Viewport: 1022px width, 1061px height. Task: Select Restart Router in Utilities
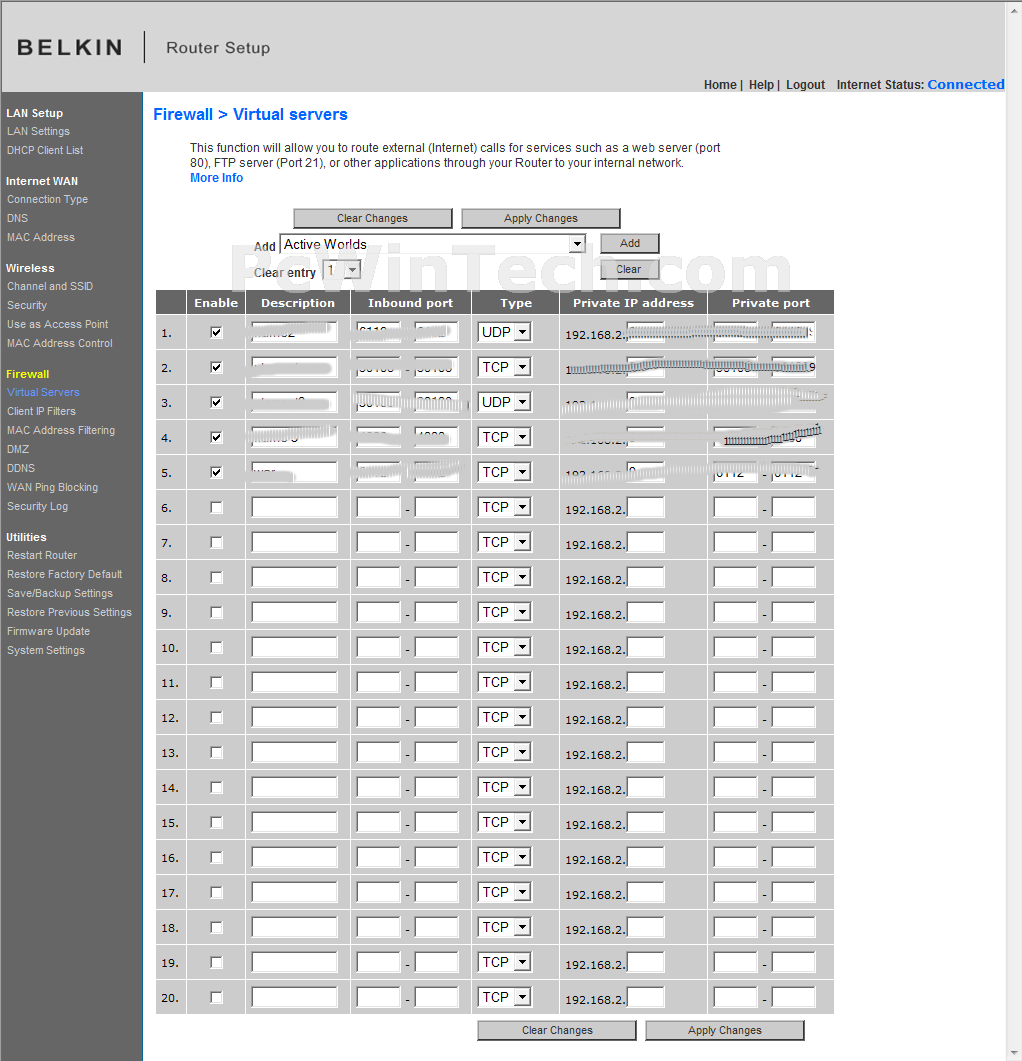[42, 556]
